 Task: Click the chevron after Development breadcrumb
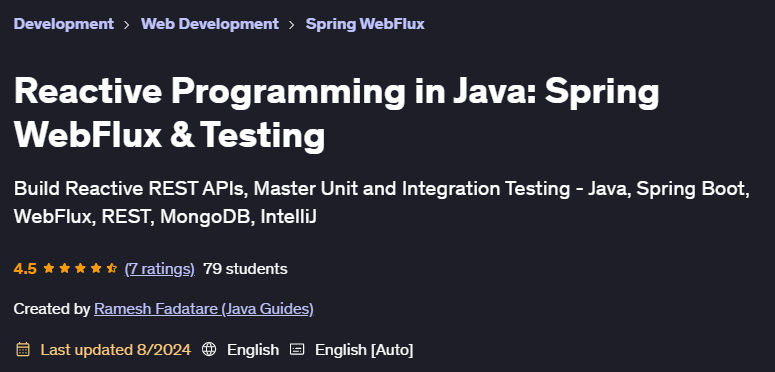pos(127,24)
